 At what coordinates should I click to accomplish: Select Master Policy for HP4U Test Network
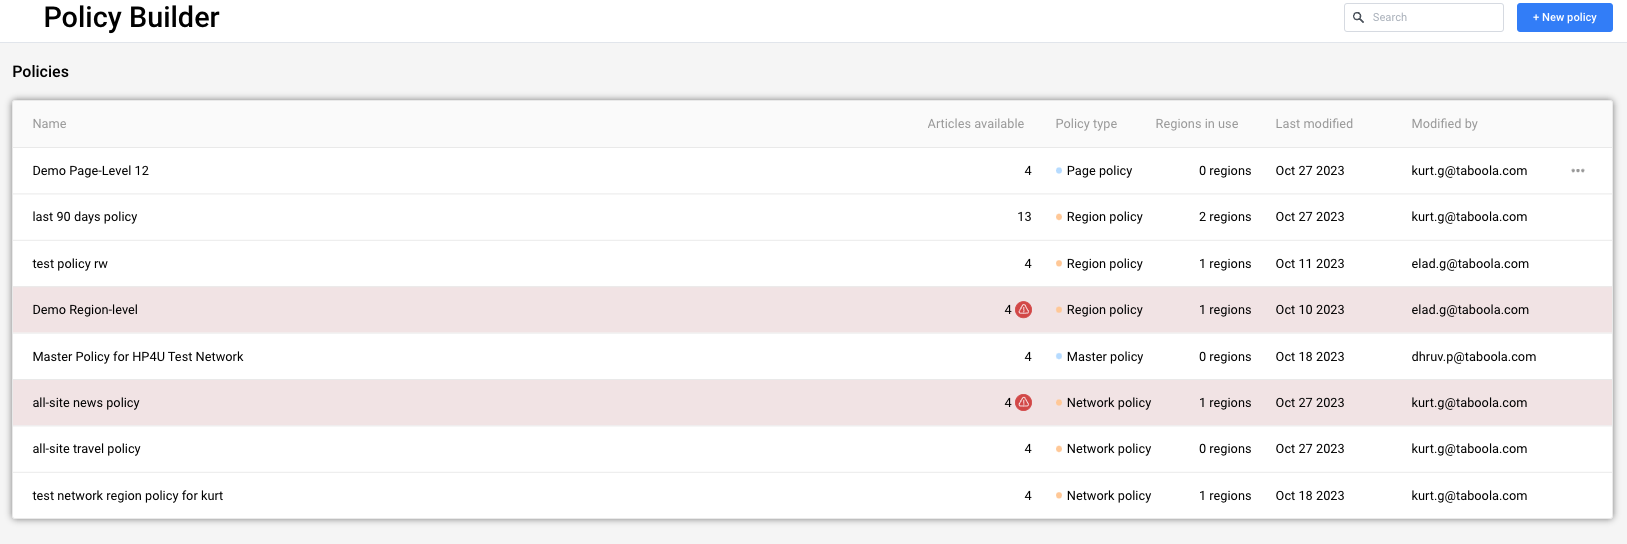point(138,357)
